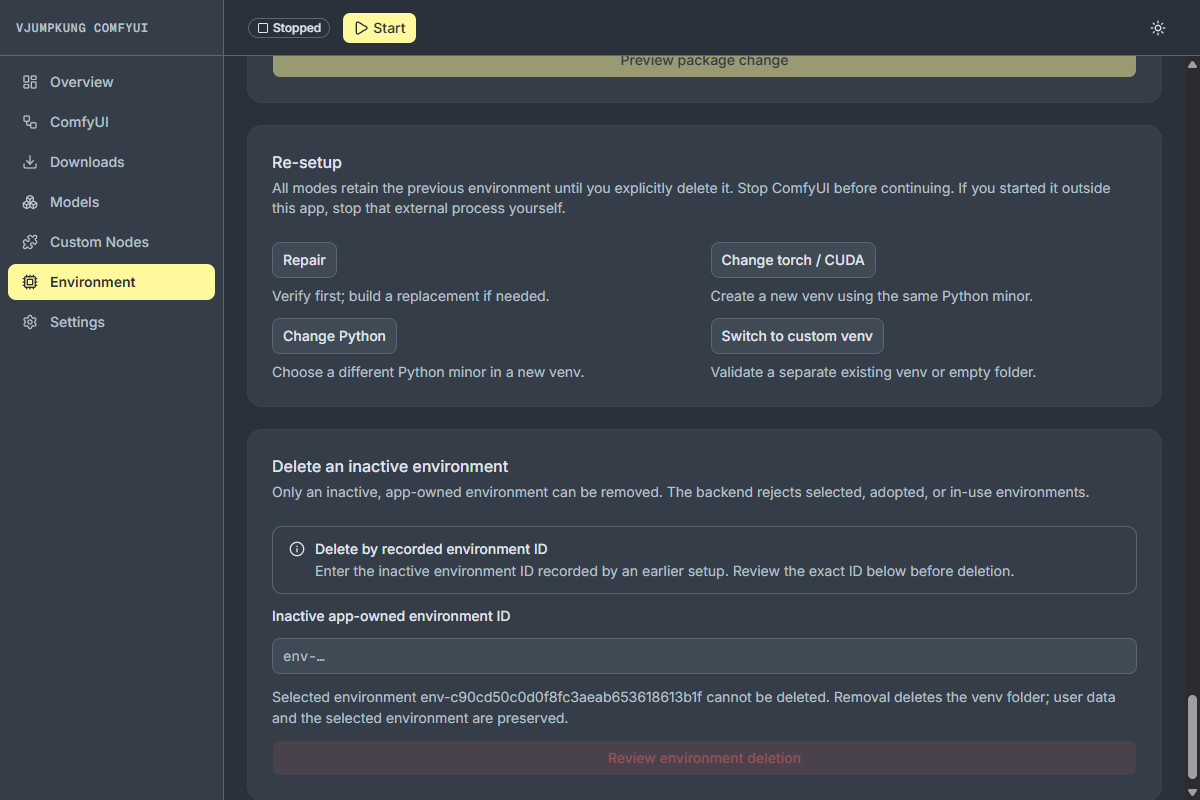Click the Delete by recorded environment ID text
1200x800 pixels.
click(431, 549)
